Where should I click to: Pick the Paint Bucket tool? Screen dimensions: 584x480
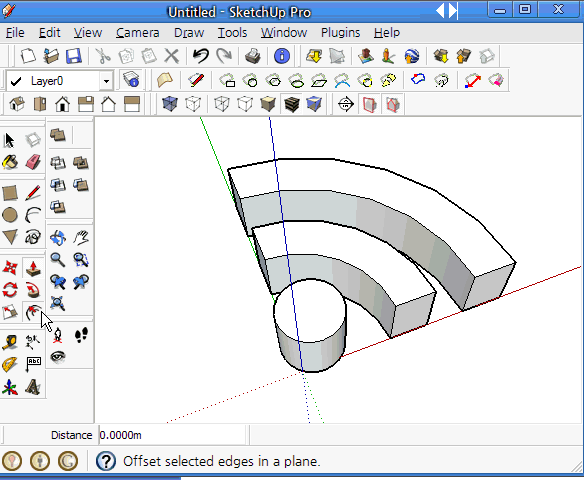(10, 162)
